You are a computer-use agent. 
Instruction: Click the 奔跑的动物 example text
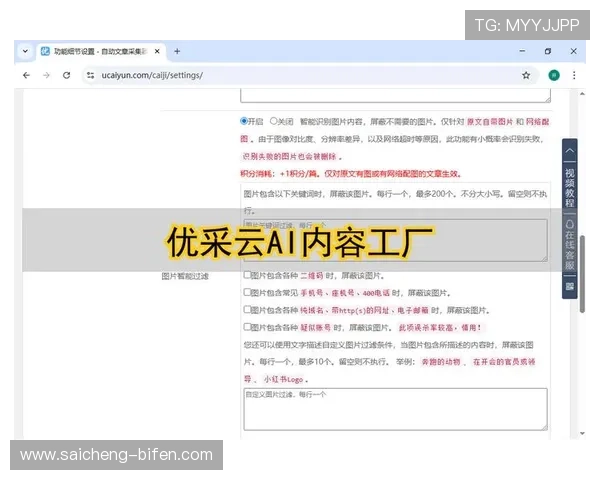point(440,362)
